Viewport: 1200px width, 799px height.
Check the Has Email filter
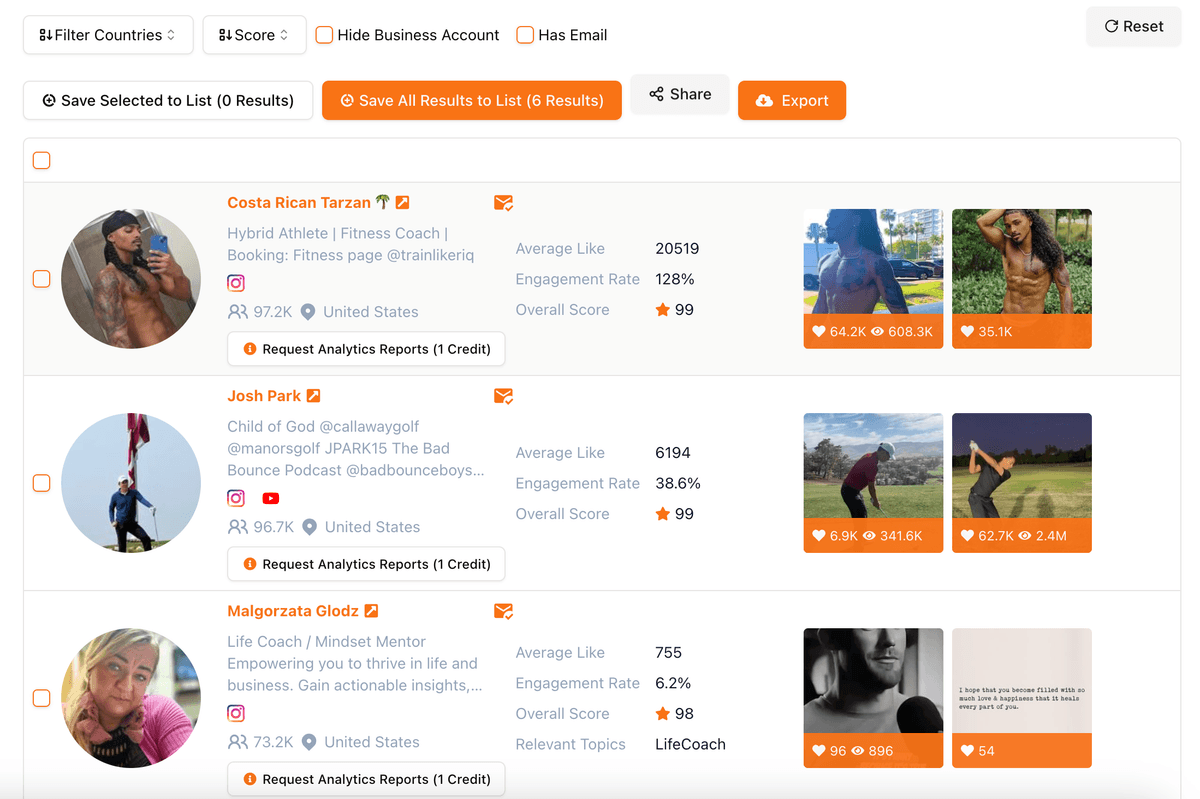pyautogui.click(x=524, y=34)
